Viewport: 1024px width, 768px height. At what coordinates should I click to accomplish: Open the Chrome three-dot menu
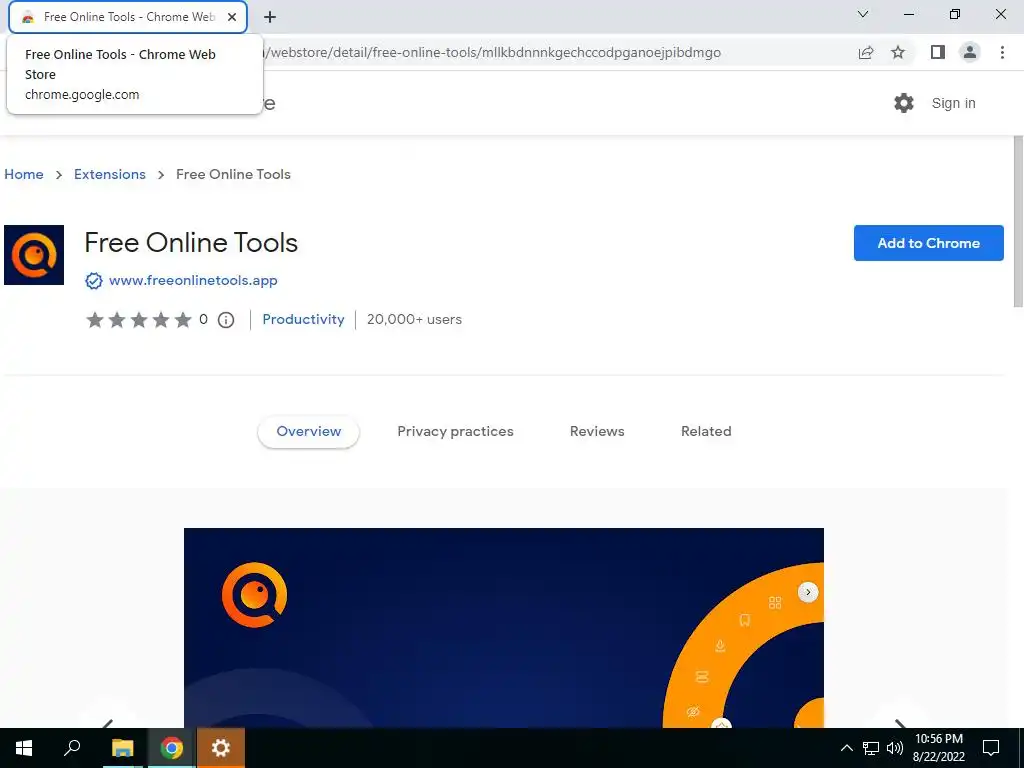[x=1002, y=52]
